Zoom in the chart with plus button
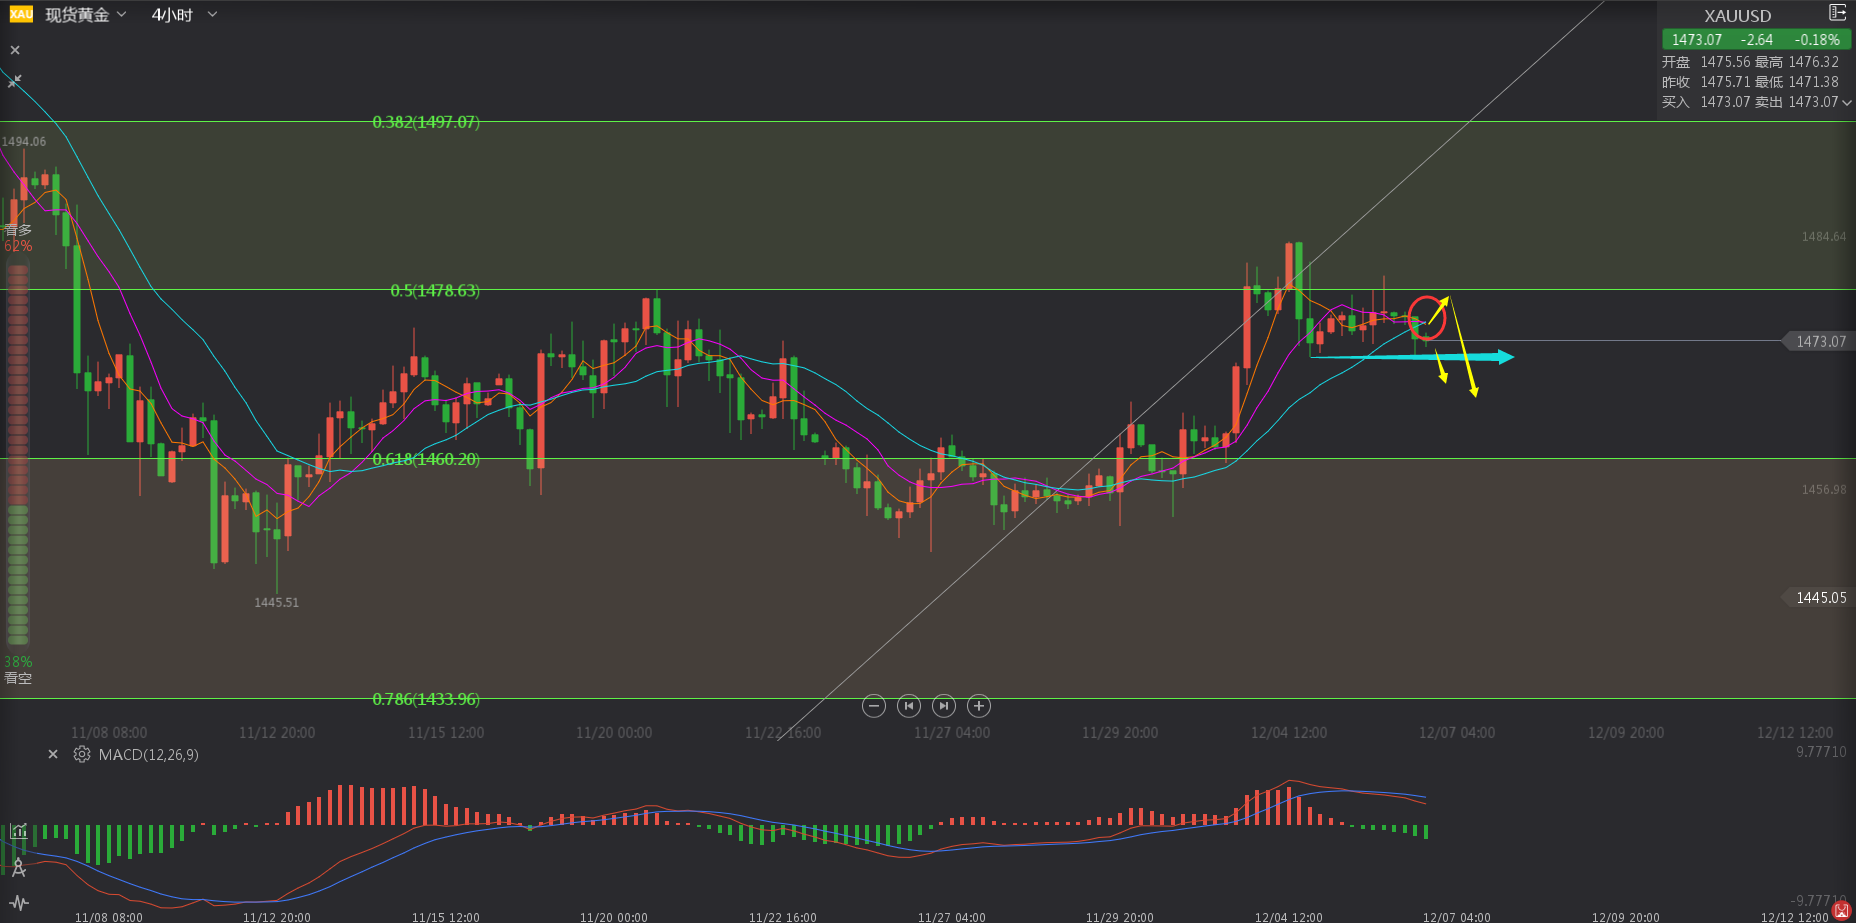The image size is (1856, 923). point(979,706)
